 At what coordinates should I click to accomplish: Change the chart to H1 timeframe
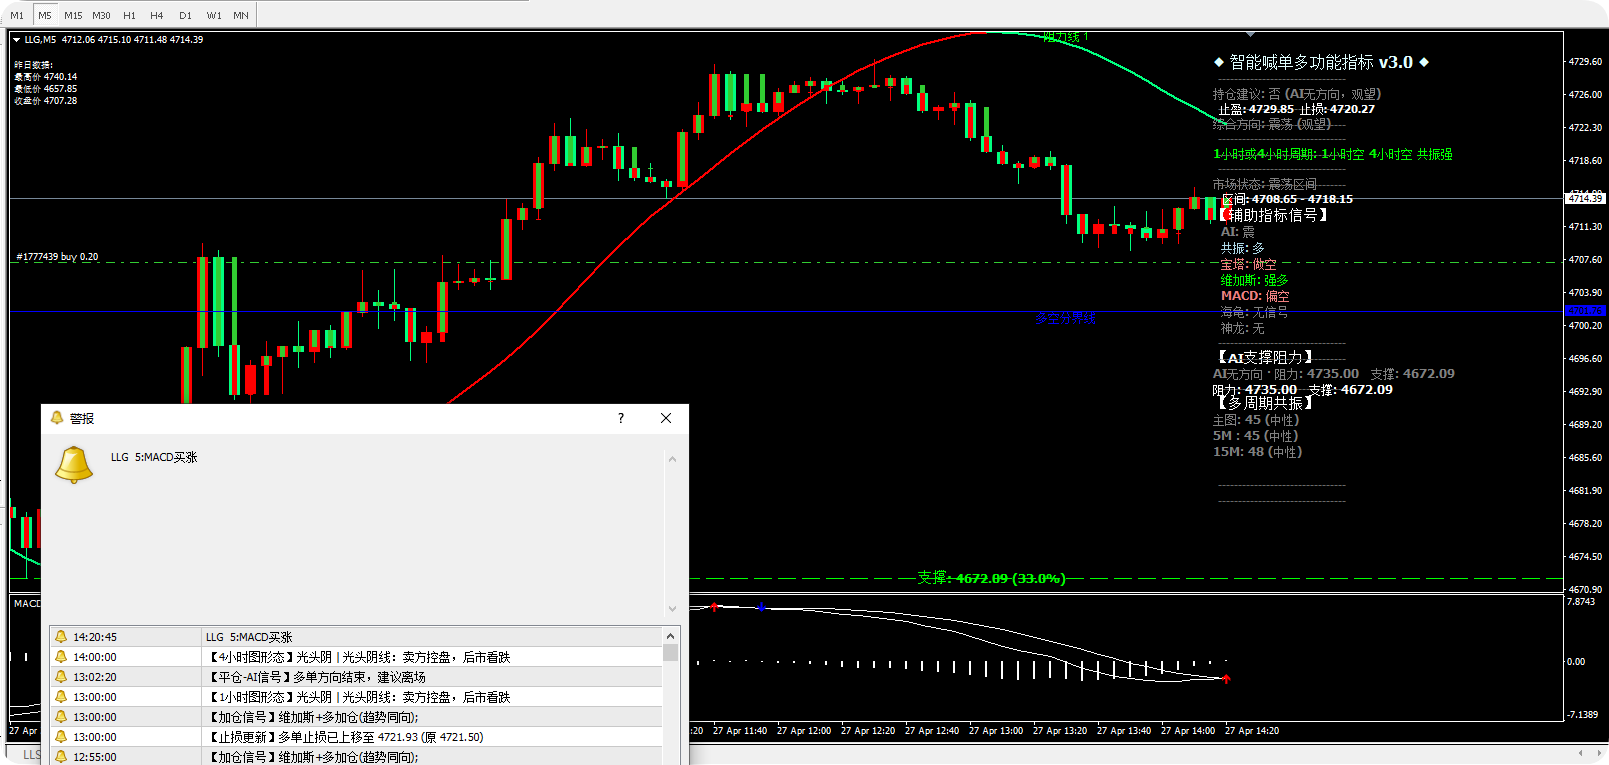129,15
